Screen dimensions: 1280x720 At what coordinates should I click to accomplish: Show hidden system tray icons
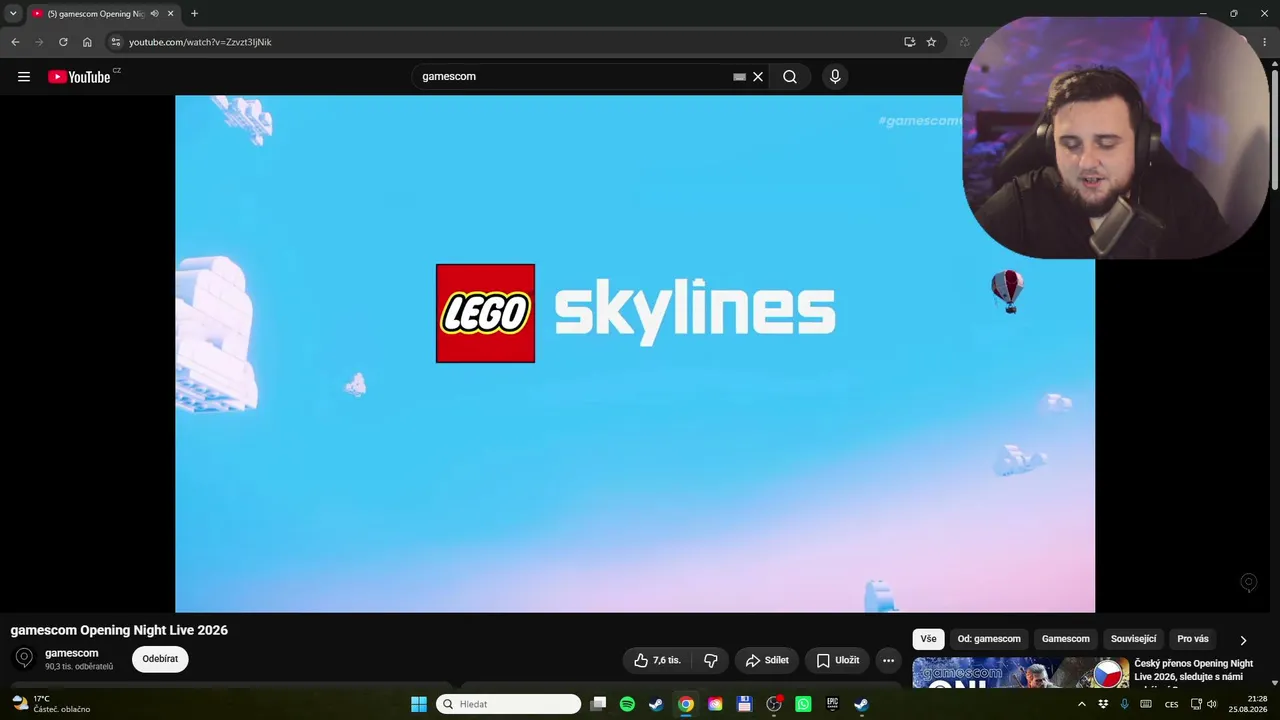[1081, 704]
